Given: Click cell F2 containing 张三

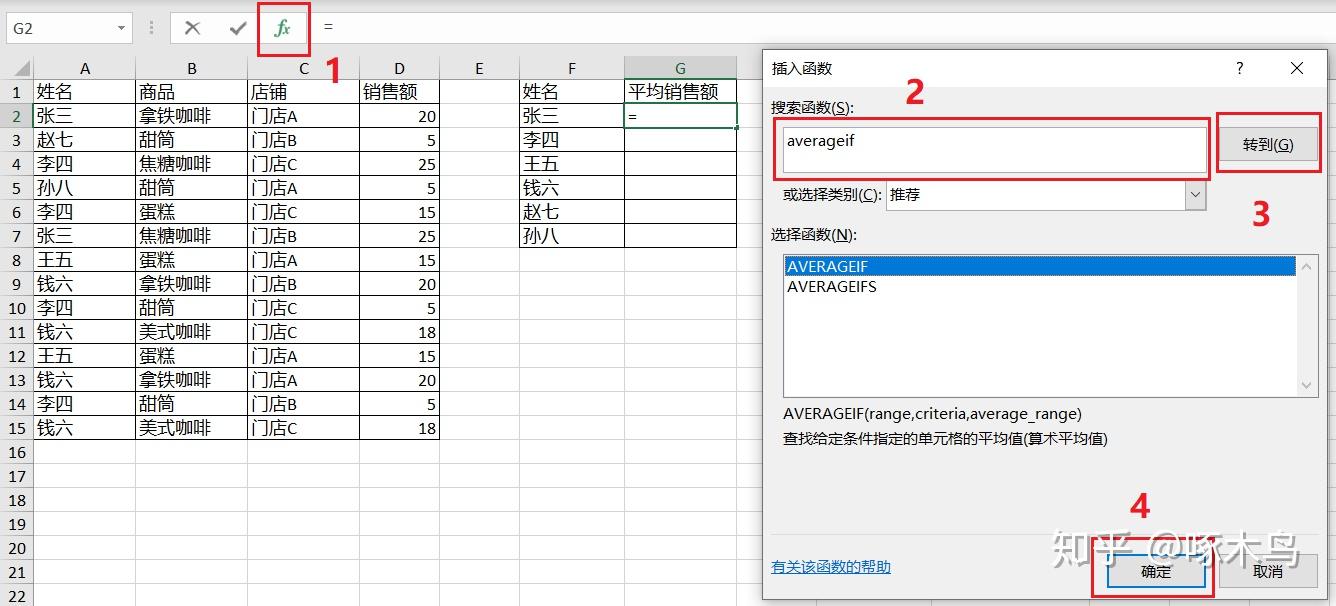Looking at the screenshot, I should (x=572, y=116).
